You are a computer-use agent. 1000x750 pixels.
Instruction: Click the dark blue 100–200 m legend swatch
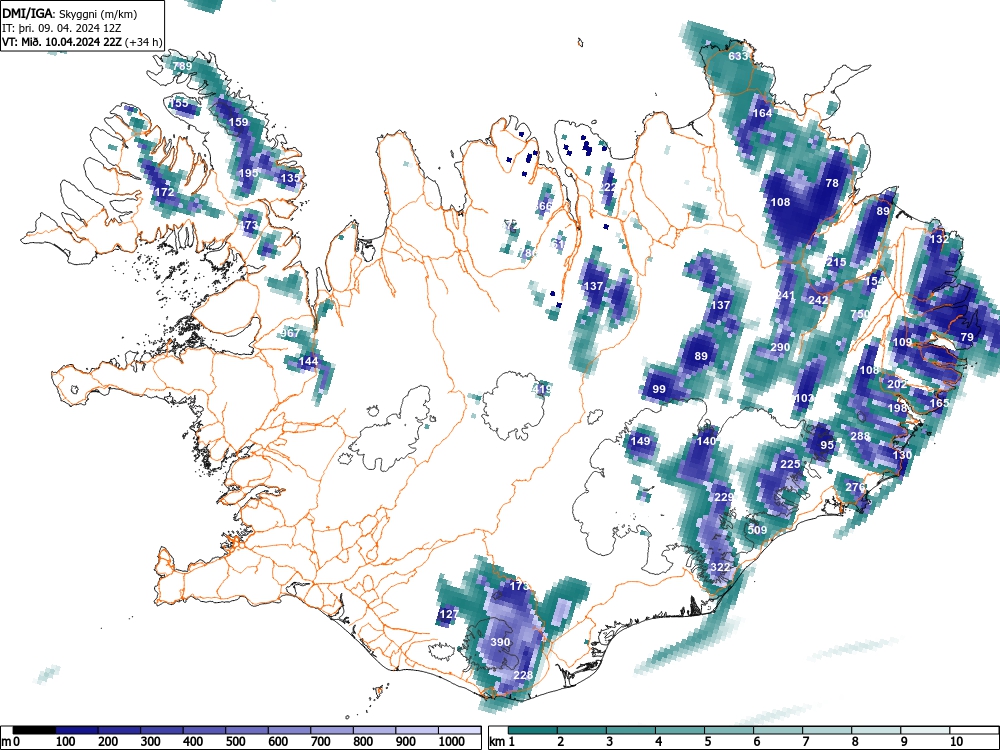pyautogui.click(x=77, y=730)
